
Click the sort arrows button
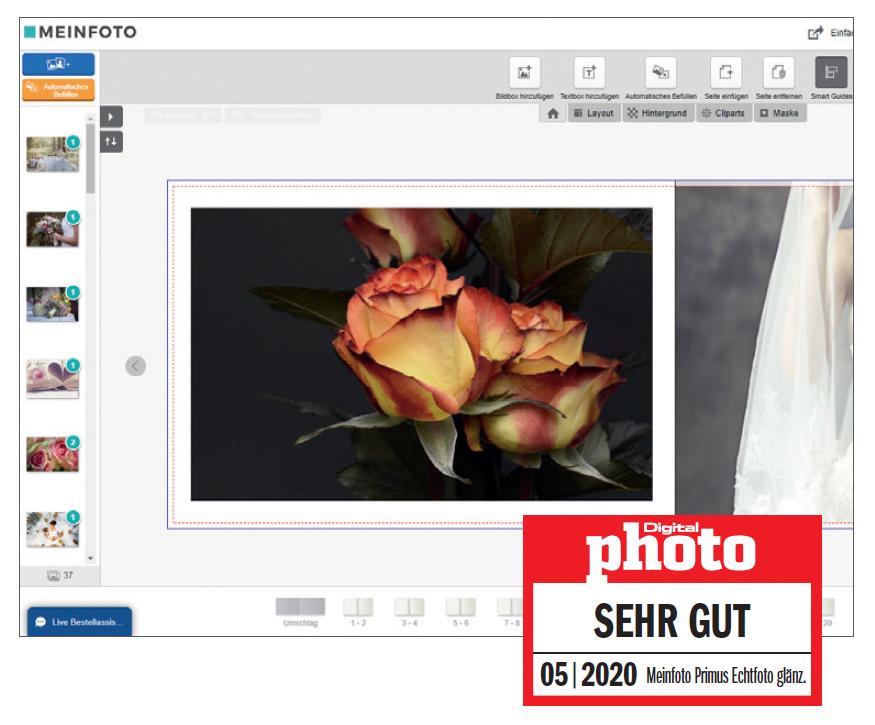[x=111, y=142]
